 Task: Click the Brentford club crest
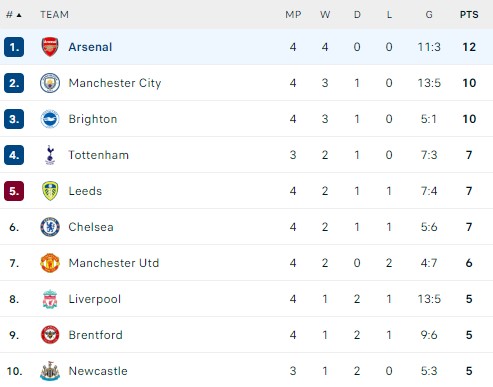(x=50, y=335)
